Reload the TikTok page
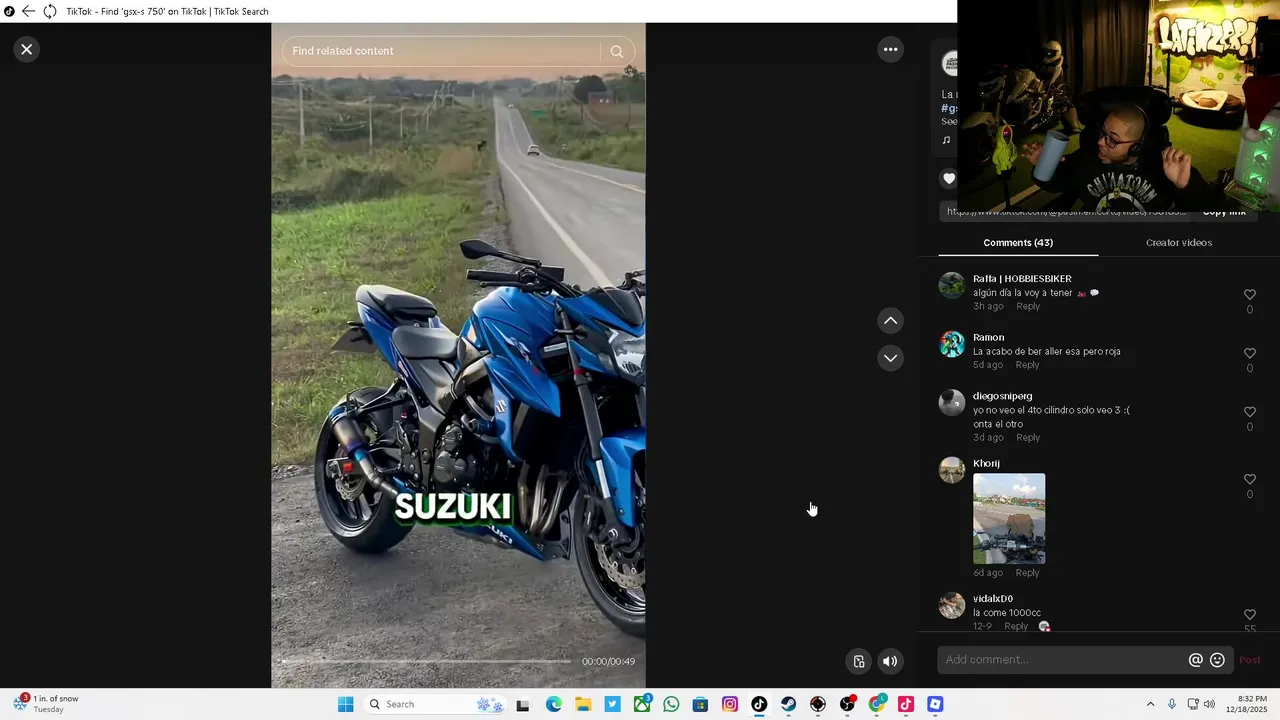The height and width of the screenshot is (720, 1280). click(x=50, y=11)
